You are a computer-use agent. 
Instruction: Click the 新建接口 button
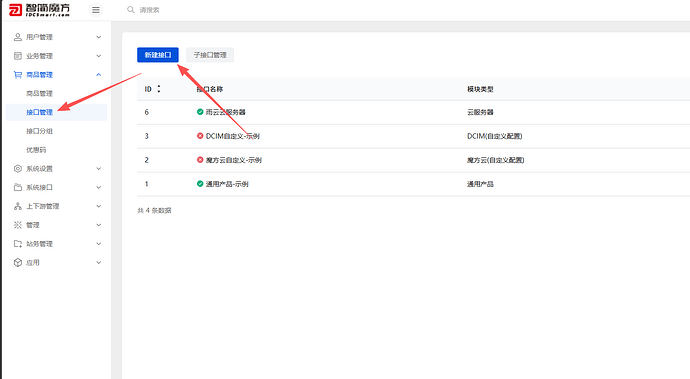tap(158, 55)
